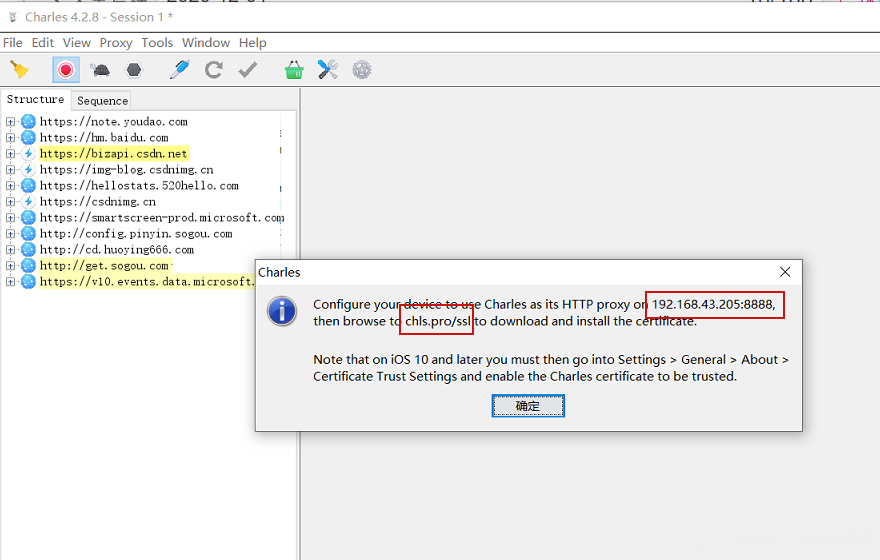Viewport: 880px width, 560px height.
Task: Expand the hellostats.520hello.com node
Action: click(10, 185)
